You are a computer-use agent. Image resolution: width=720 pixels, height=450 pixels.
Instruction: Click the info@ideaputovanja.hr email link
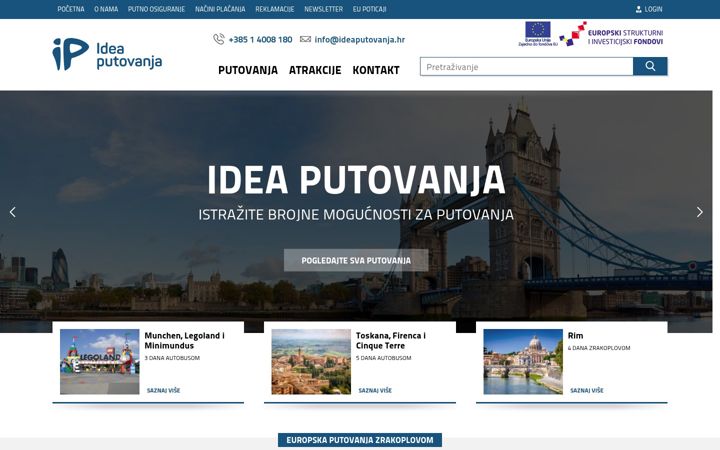[x=360, y=39]
